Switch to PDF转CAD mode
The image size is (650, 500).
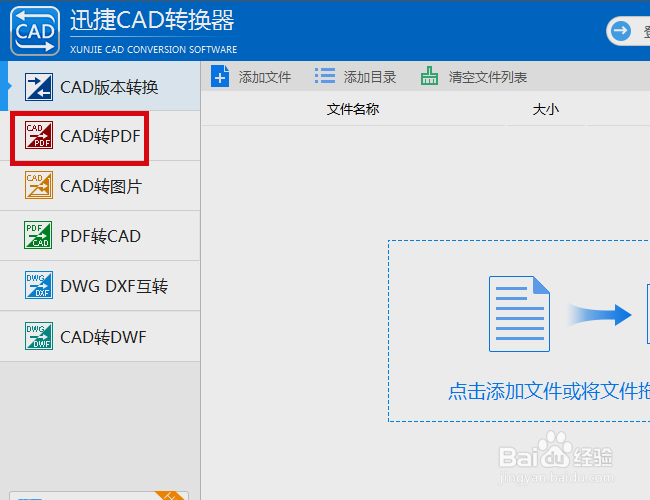100,236
